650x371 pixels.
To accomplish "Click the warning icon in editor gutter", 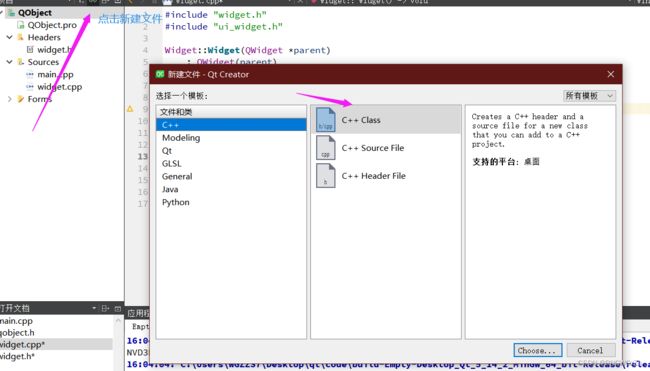I will [x=130, y=109].
